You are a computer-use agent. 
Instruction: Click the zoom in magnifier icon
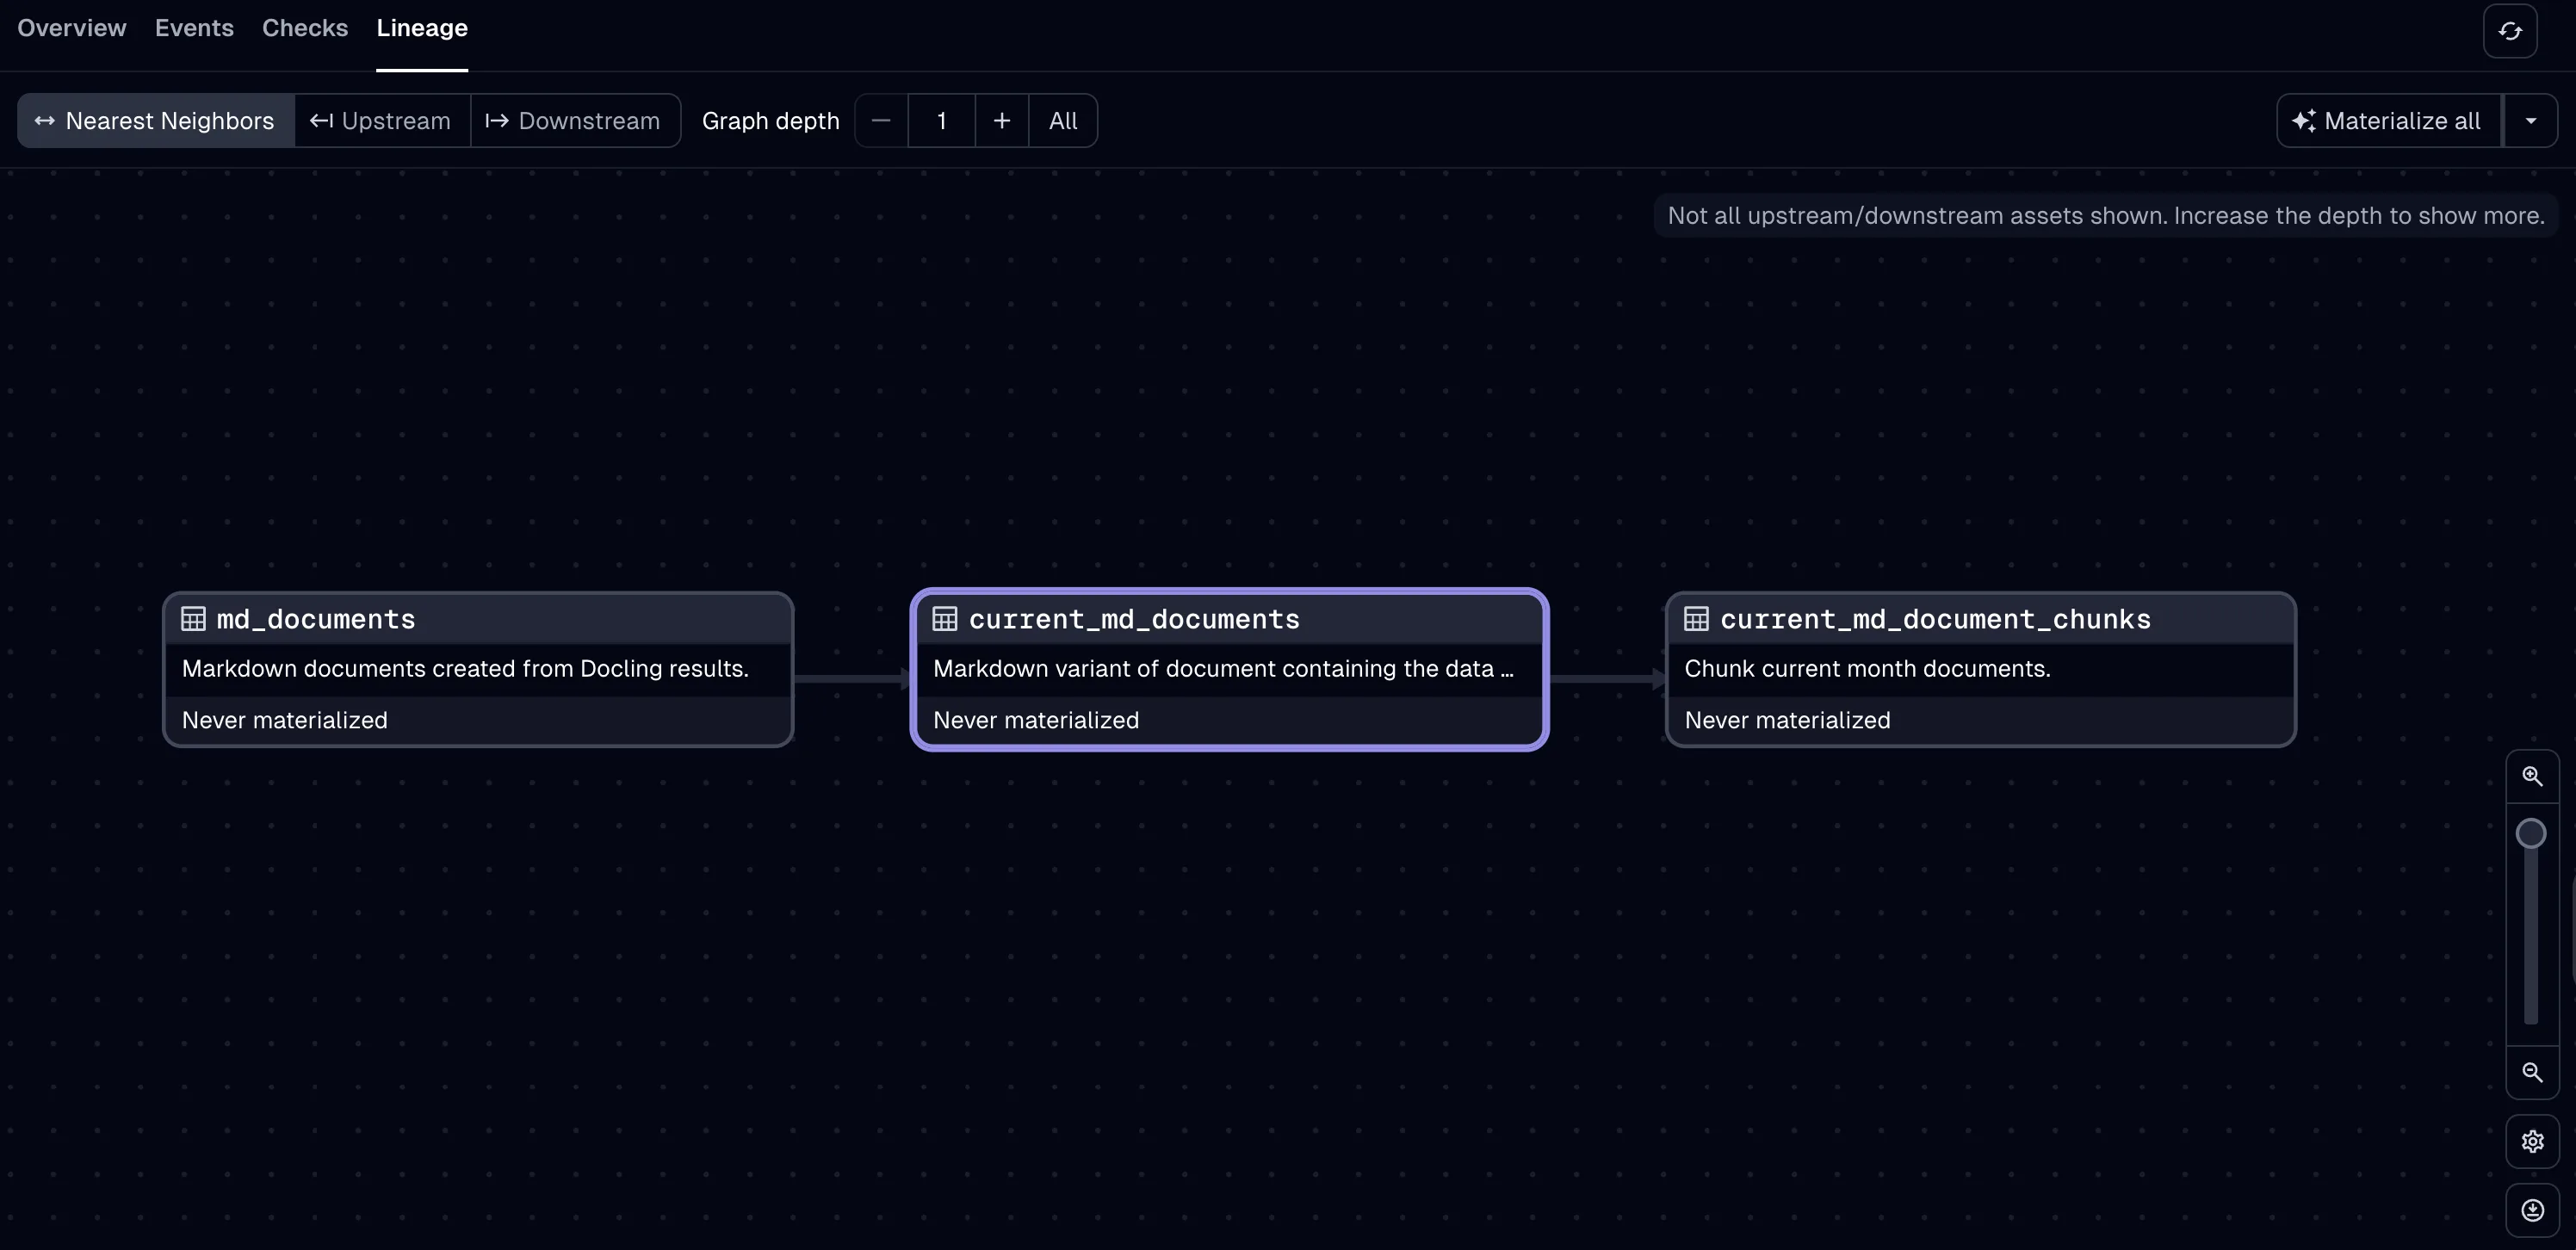[2531, 776]
